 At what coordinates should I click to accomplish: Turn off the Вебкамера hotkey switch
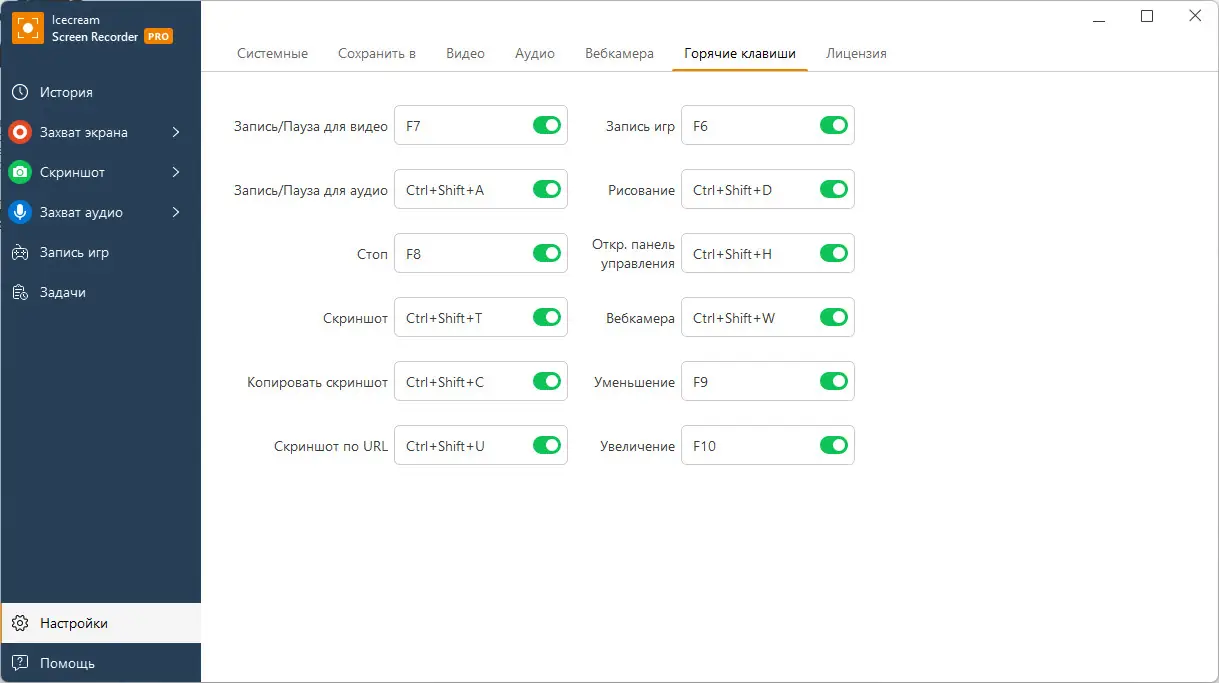[833, 317]
